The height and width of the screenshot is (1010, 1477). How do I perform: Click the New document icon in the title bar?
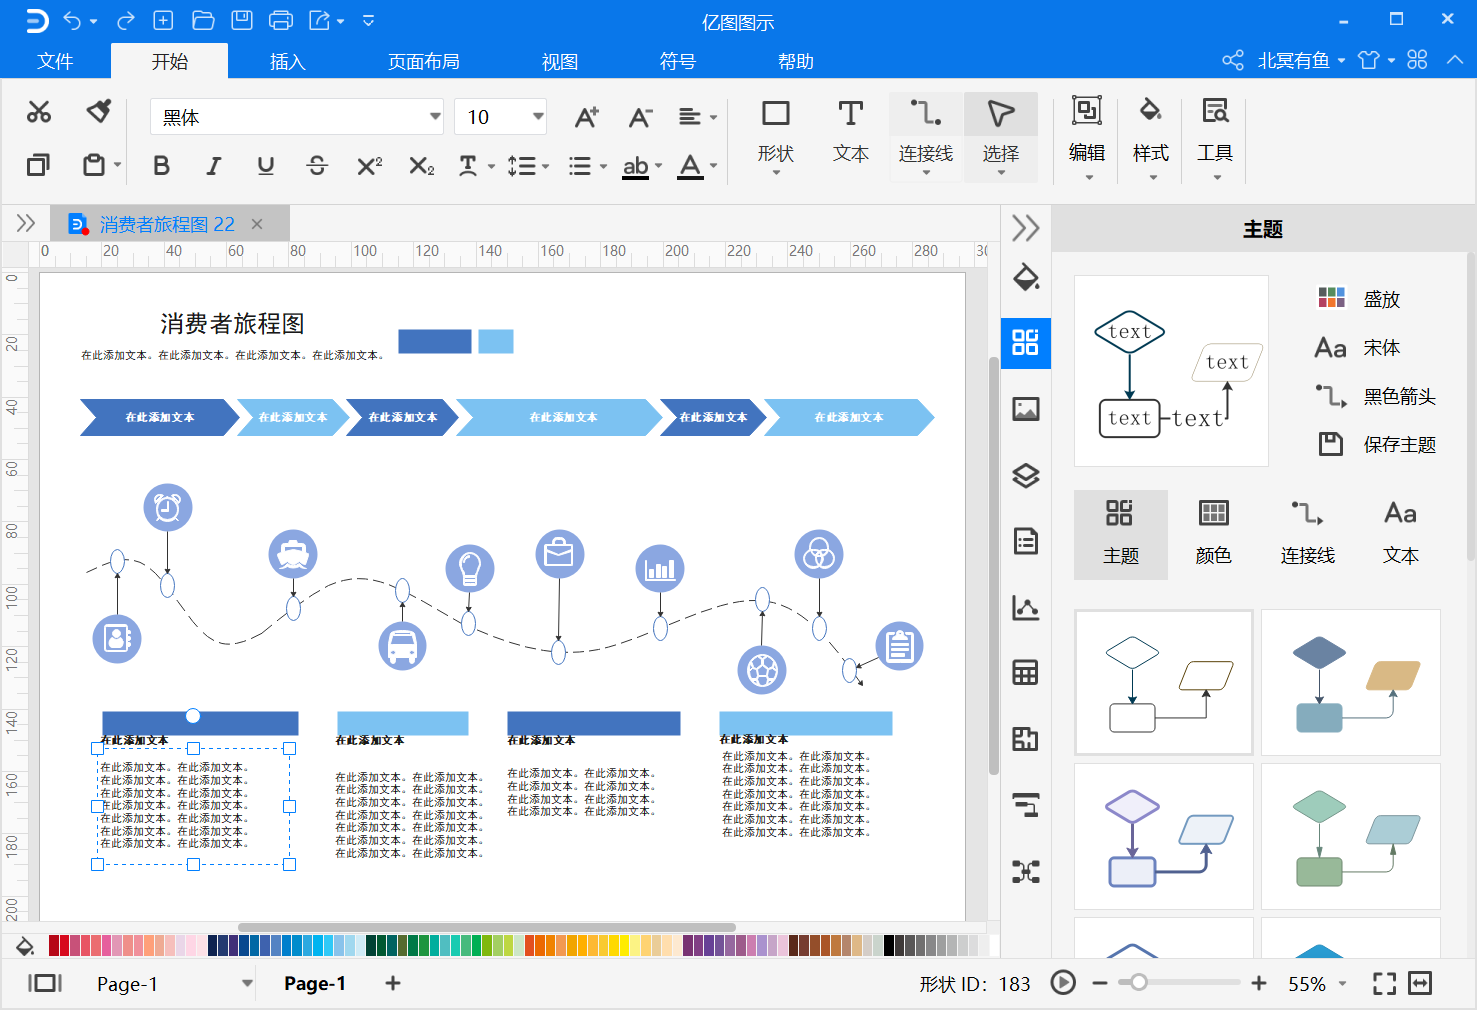(x=163, y=20)
